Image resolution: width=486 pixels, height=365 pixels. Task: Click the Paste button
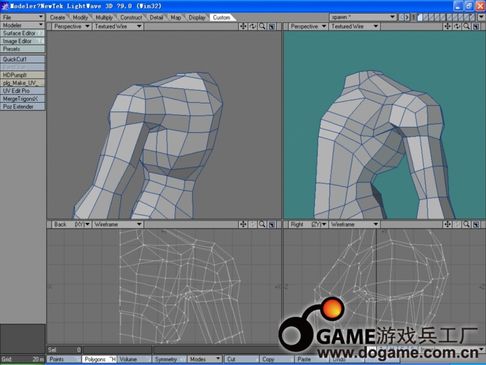click(x=312, y=359)
